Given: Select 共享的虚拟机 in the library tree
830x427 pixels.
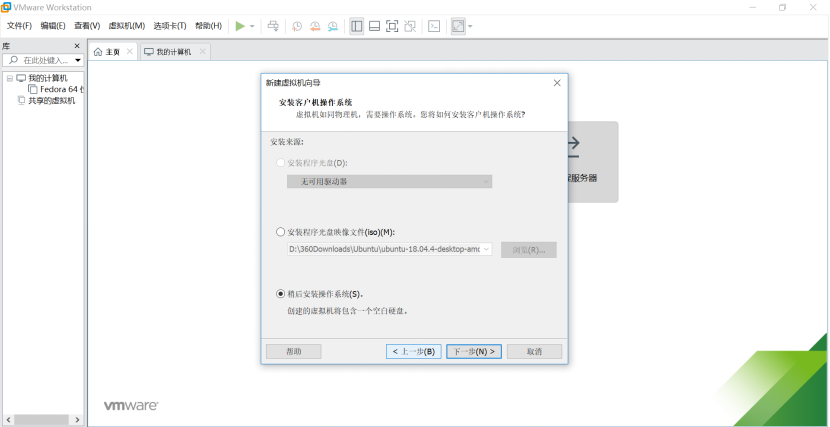Looking at the screenshot, I should [51, 101].
